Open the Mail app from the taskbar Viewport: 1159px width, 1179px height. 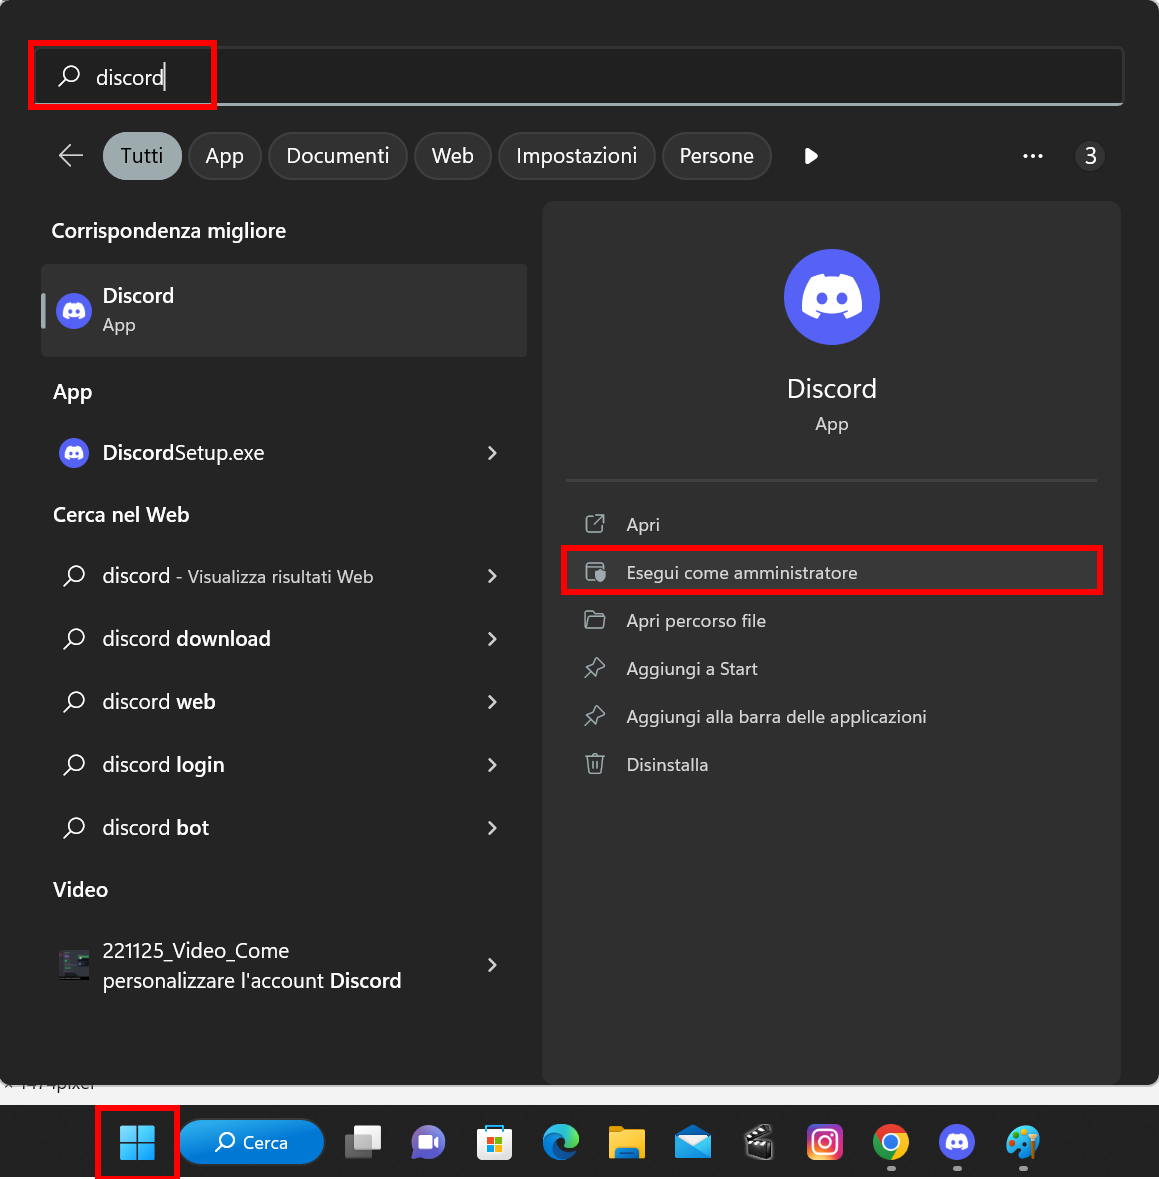point(692,1142)
